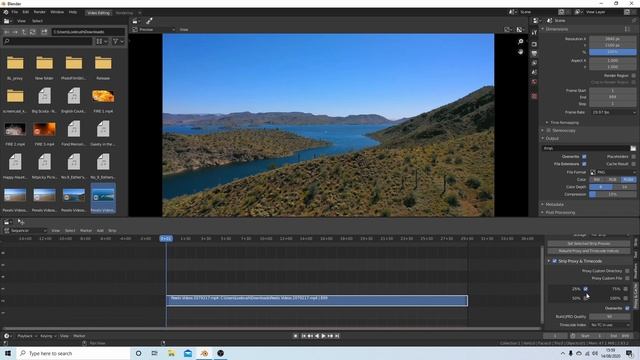This screenshot has width=640, height=360.
Task: Toggle the Cache Result checkbox
Action: (633, 164)
